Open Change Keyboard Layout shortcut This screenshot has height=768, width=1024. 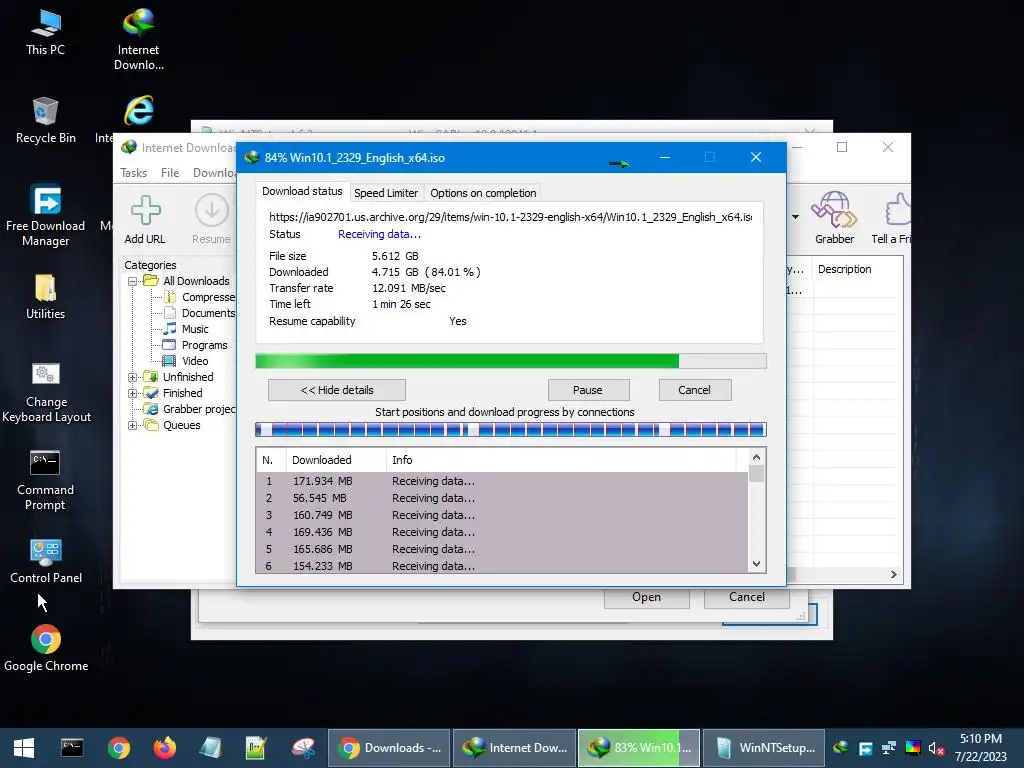pyautogui.click(x=46, y=392)
